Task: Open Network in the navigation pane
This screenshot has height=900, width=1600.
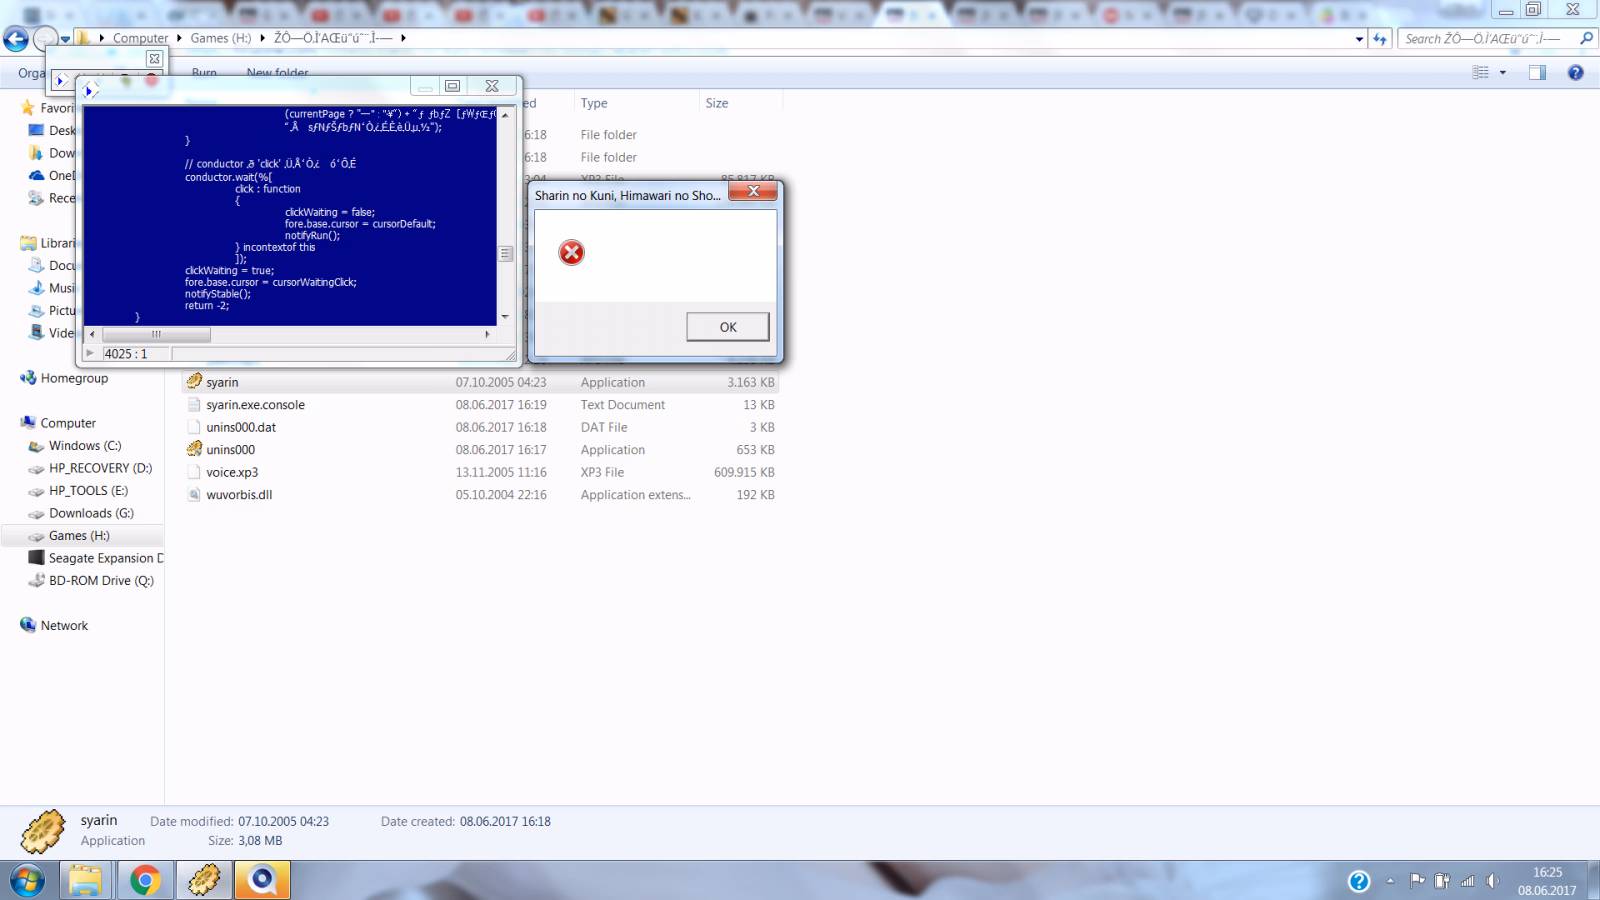Action: point(64,626)
